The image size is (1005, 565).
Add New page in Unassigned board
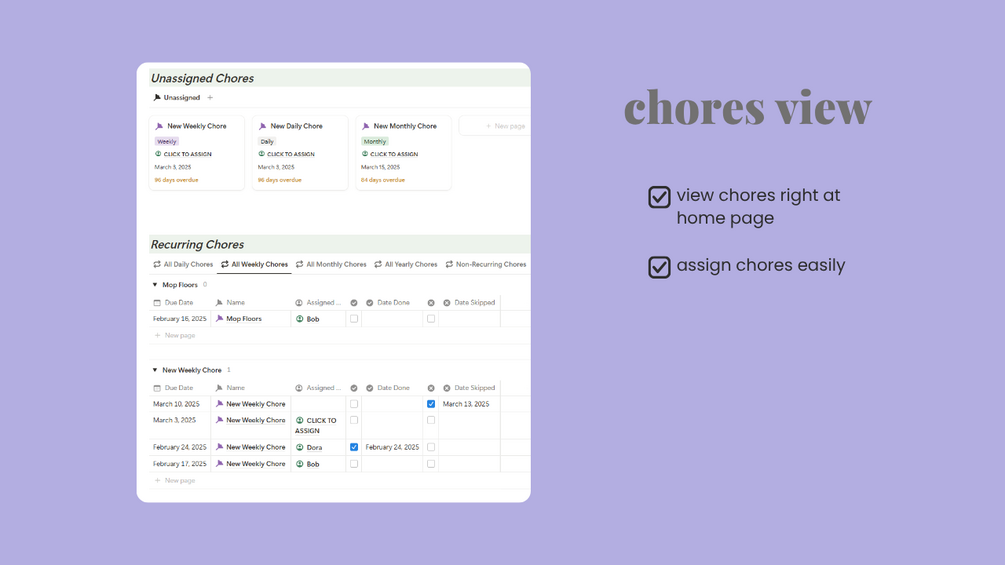coord(505,126)
